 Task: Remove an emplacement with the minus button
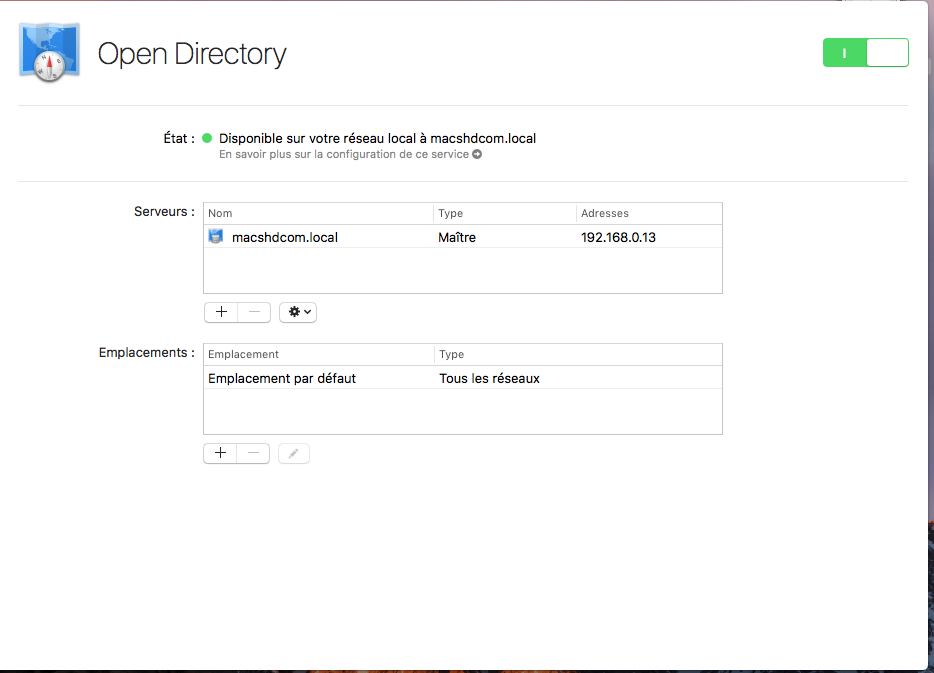tap(253, 453)
